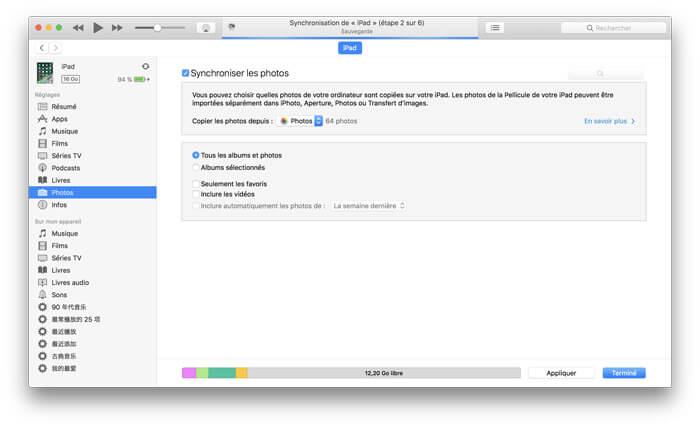Click the Terminé button
The image size is (700, 428).
(x=624, y=373)
